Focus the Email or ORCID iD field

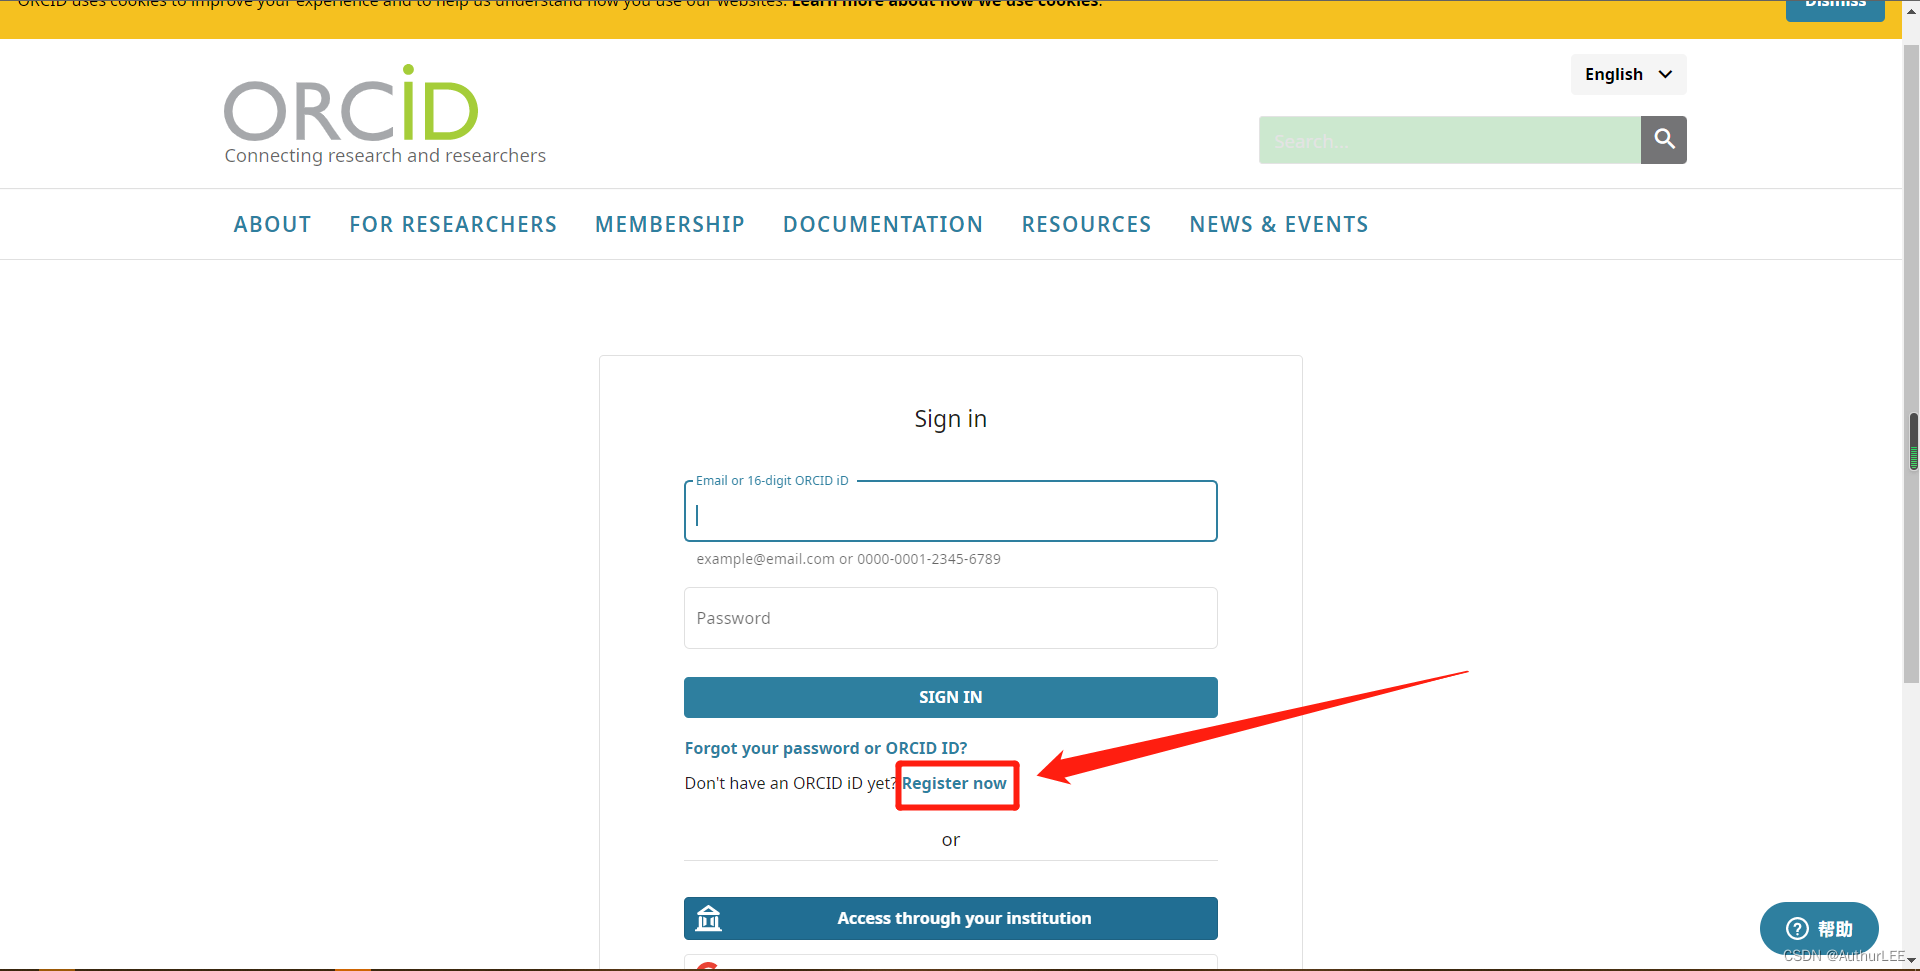[950, 512]
